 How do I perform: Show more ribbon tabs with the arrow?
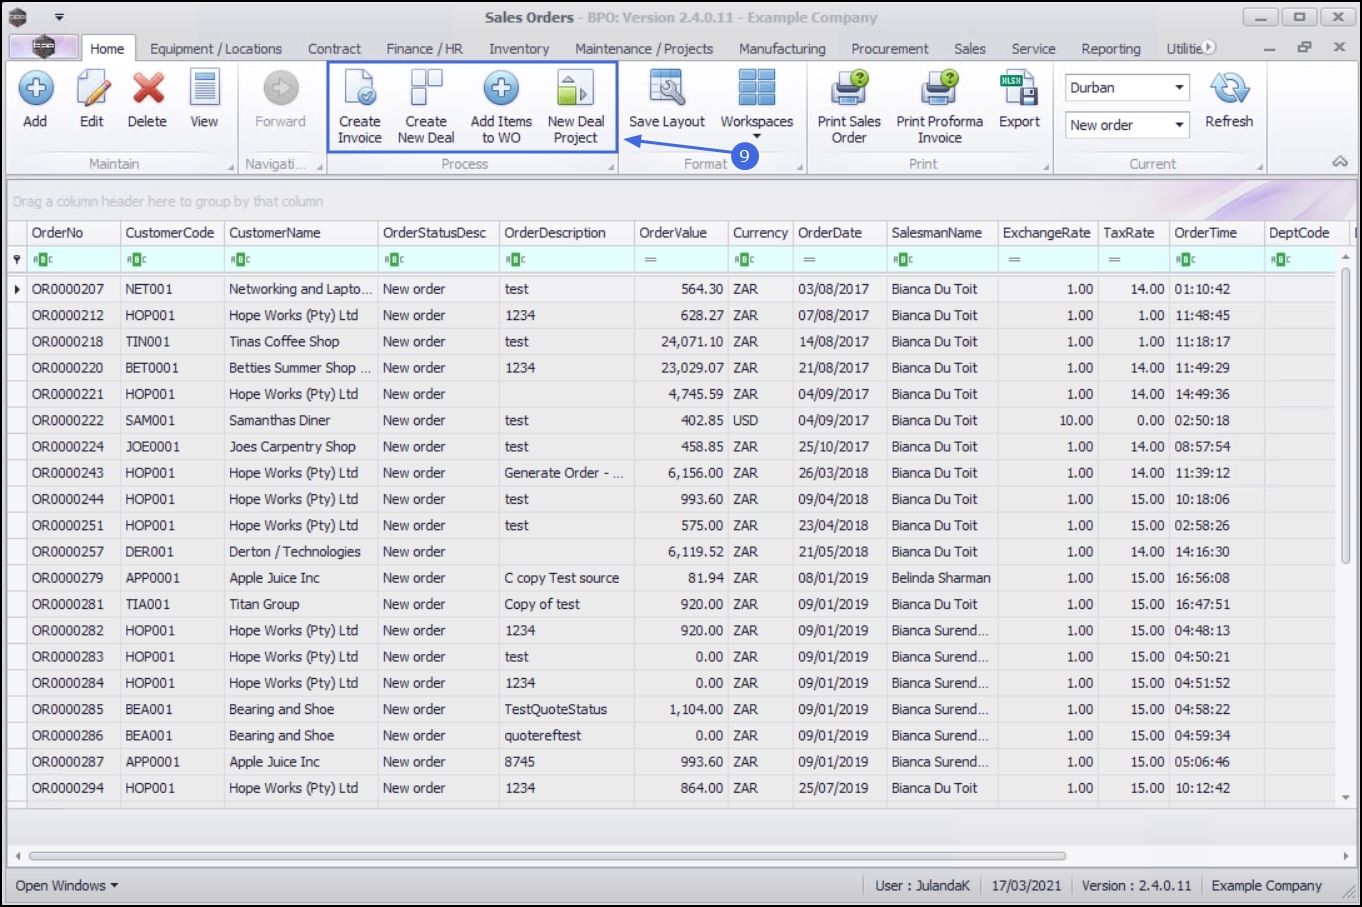1209,47
